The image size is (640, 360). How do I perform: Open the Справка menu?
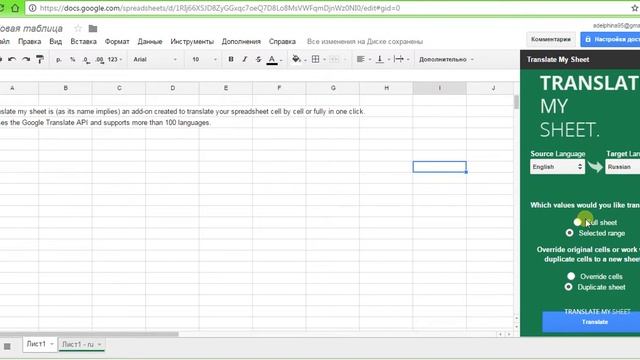pyautogui.click(x=282, y=42)
